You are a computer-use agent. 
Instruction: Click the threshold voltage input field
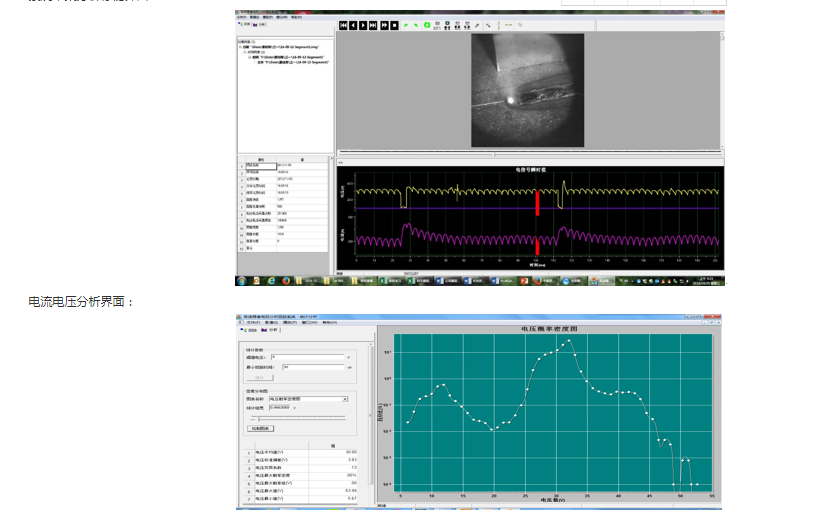pyautogui.click(x=308, y=357)
